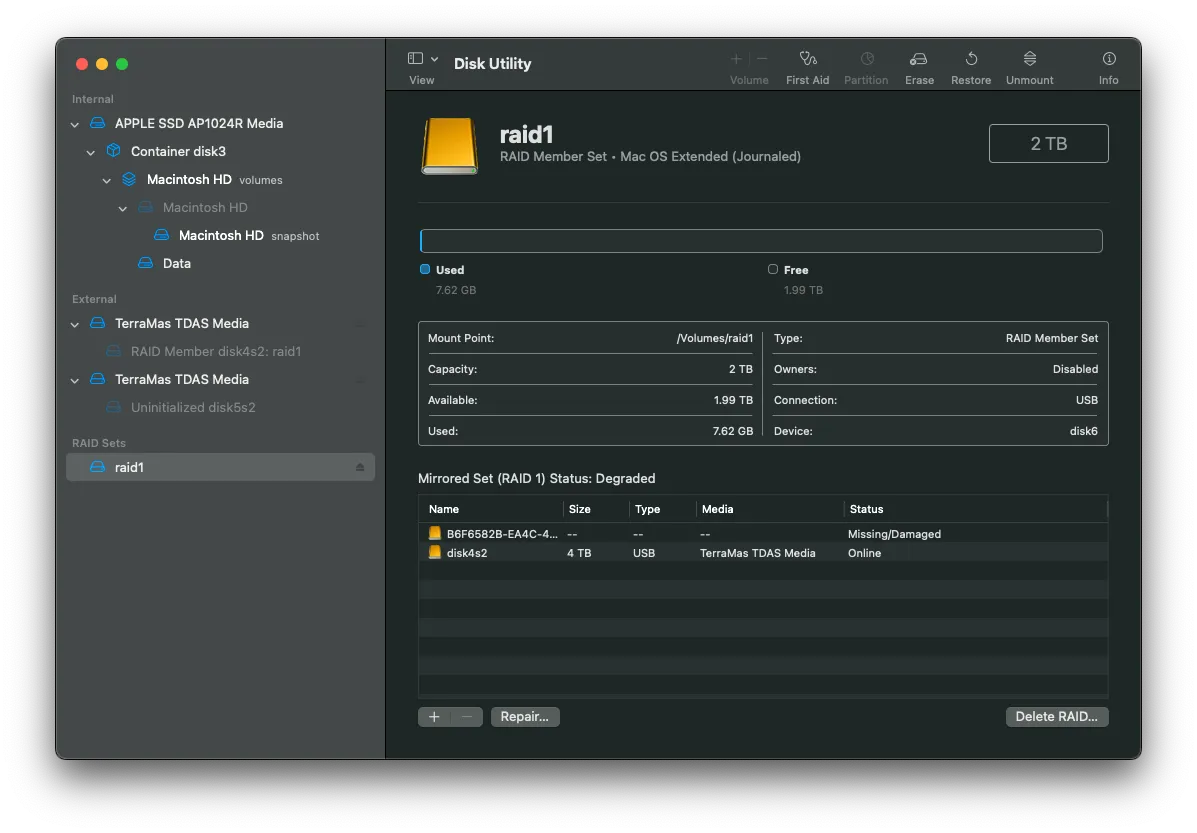Click the Delete RAID... button
1197x833 pixels.
pyautogui.click(x=1056, y=717)
